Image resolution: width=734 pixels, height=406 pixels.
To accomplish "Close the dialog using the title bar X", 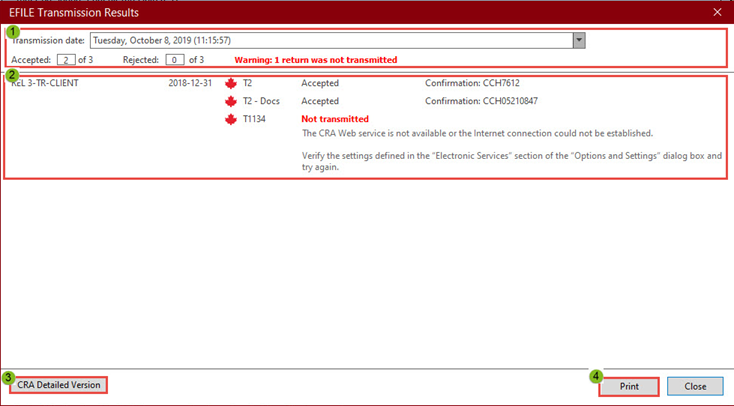I will (x=716, y=12).
